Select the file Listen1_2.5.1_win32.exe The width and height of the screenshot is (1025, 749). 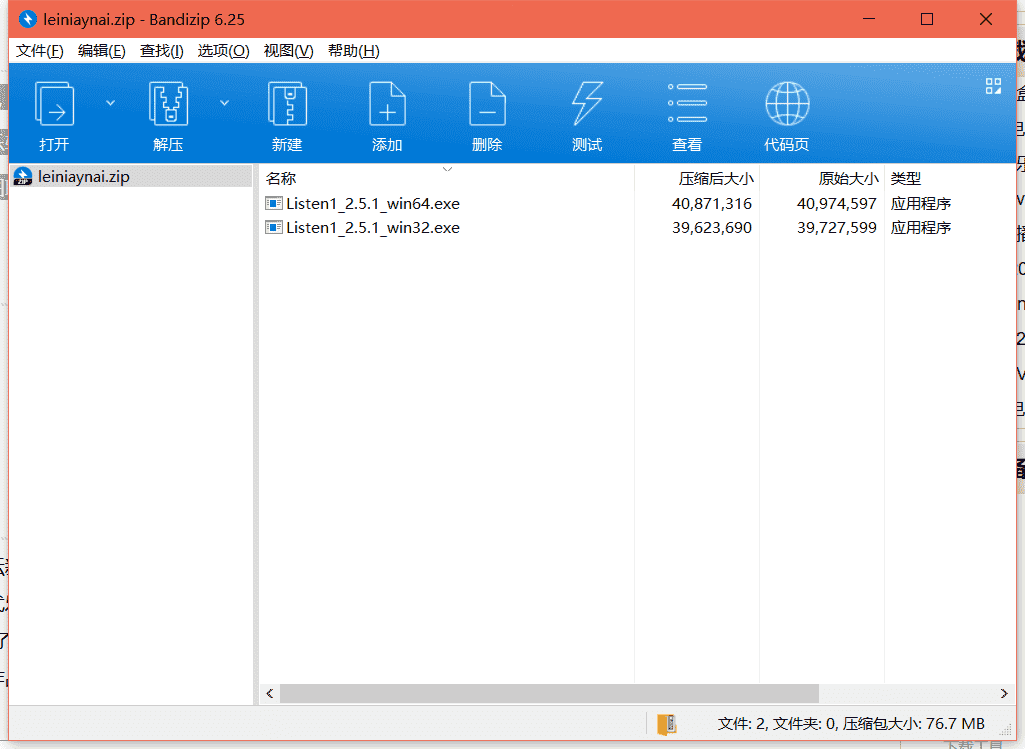click(x=373, y=227)
